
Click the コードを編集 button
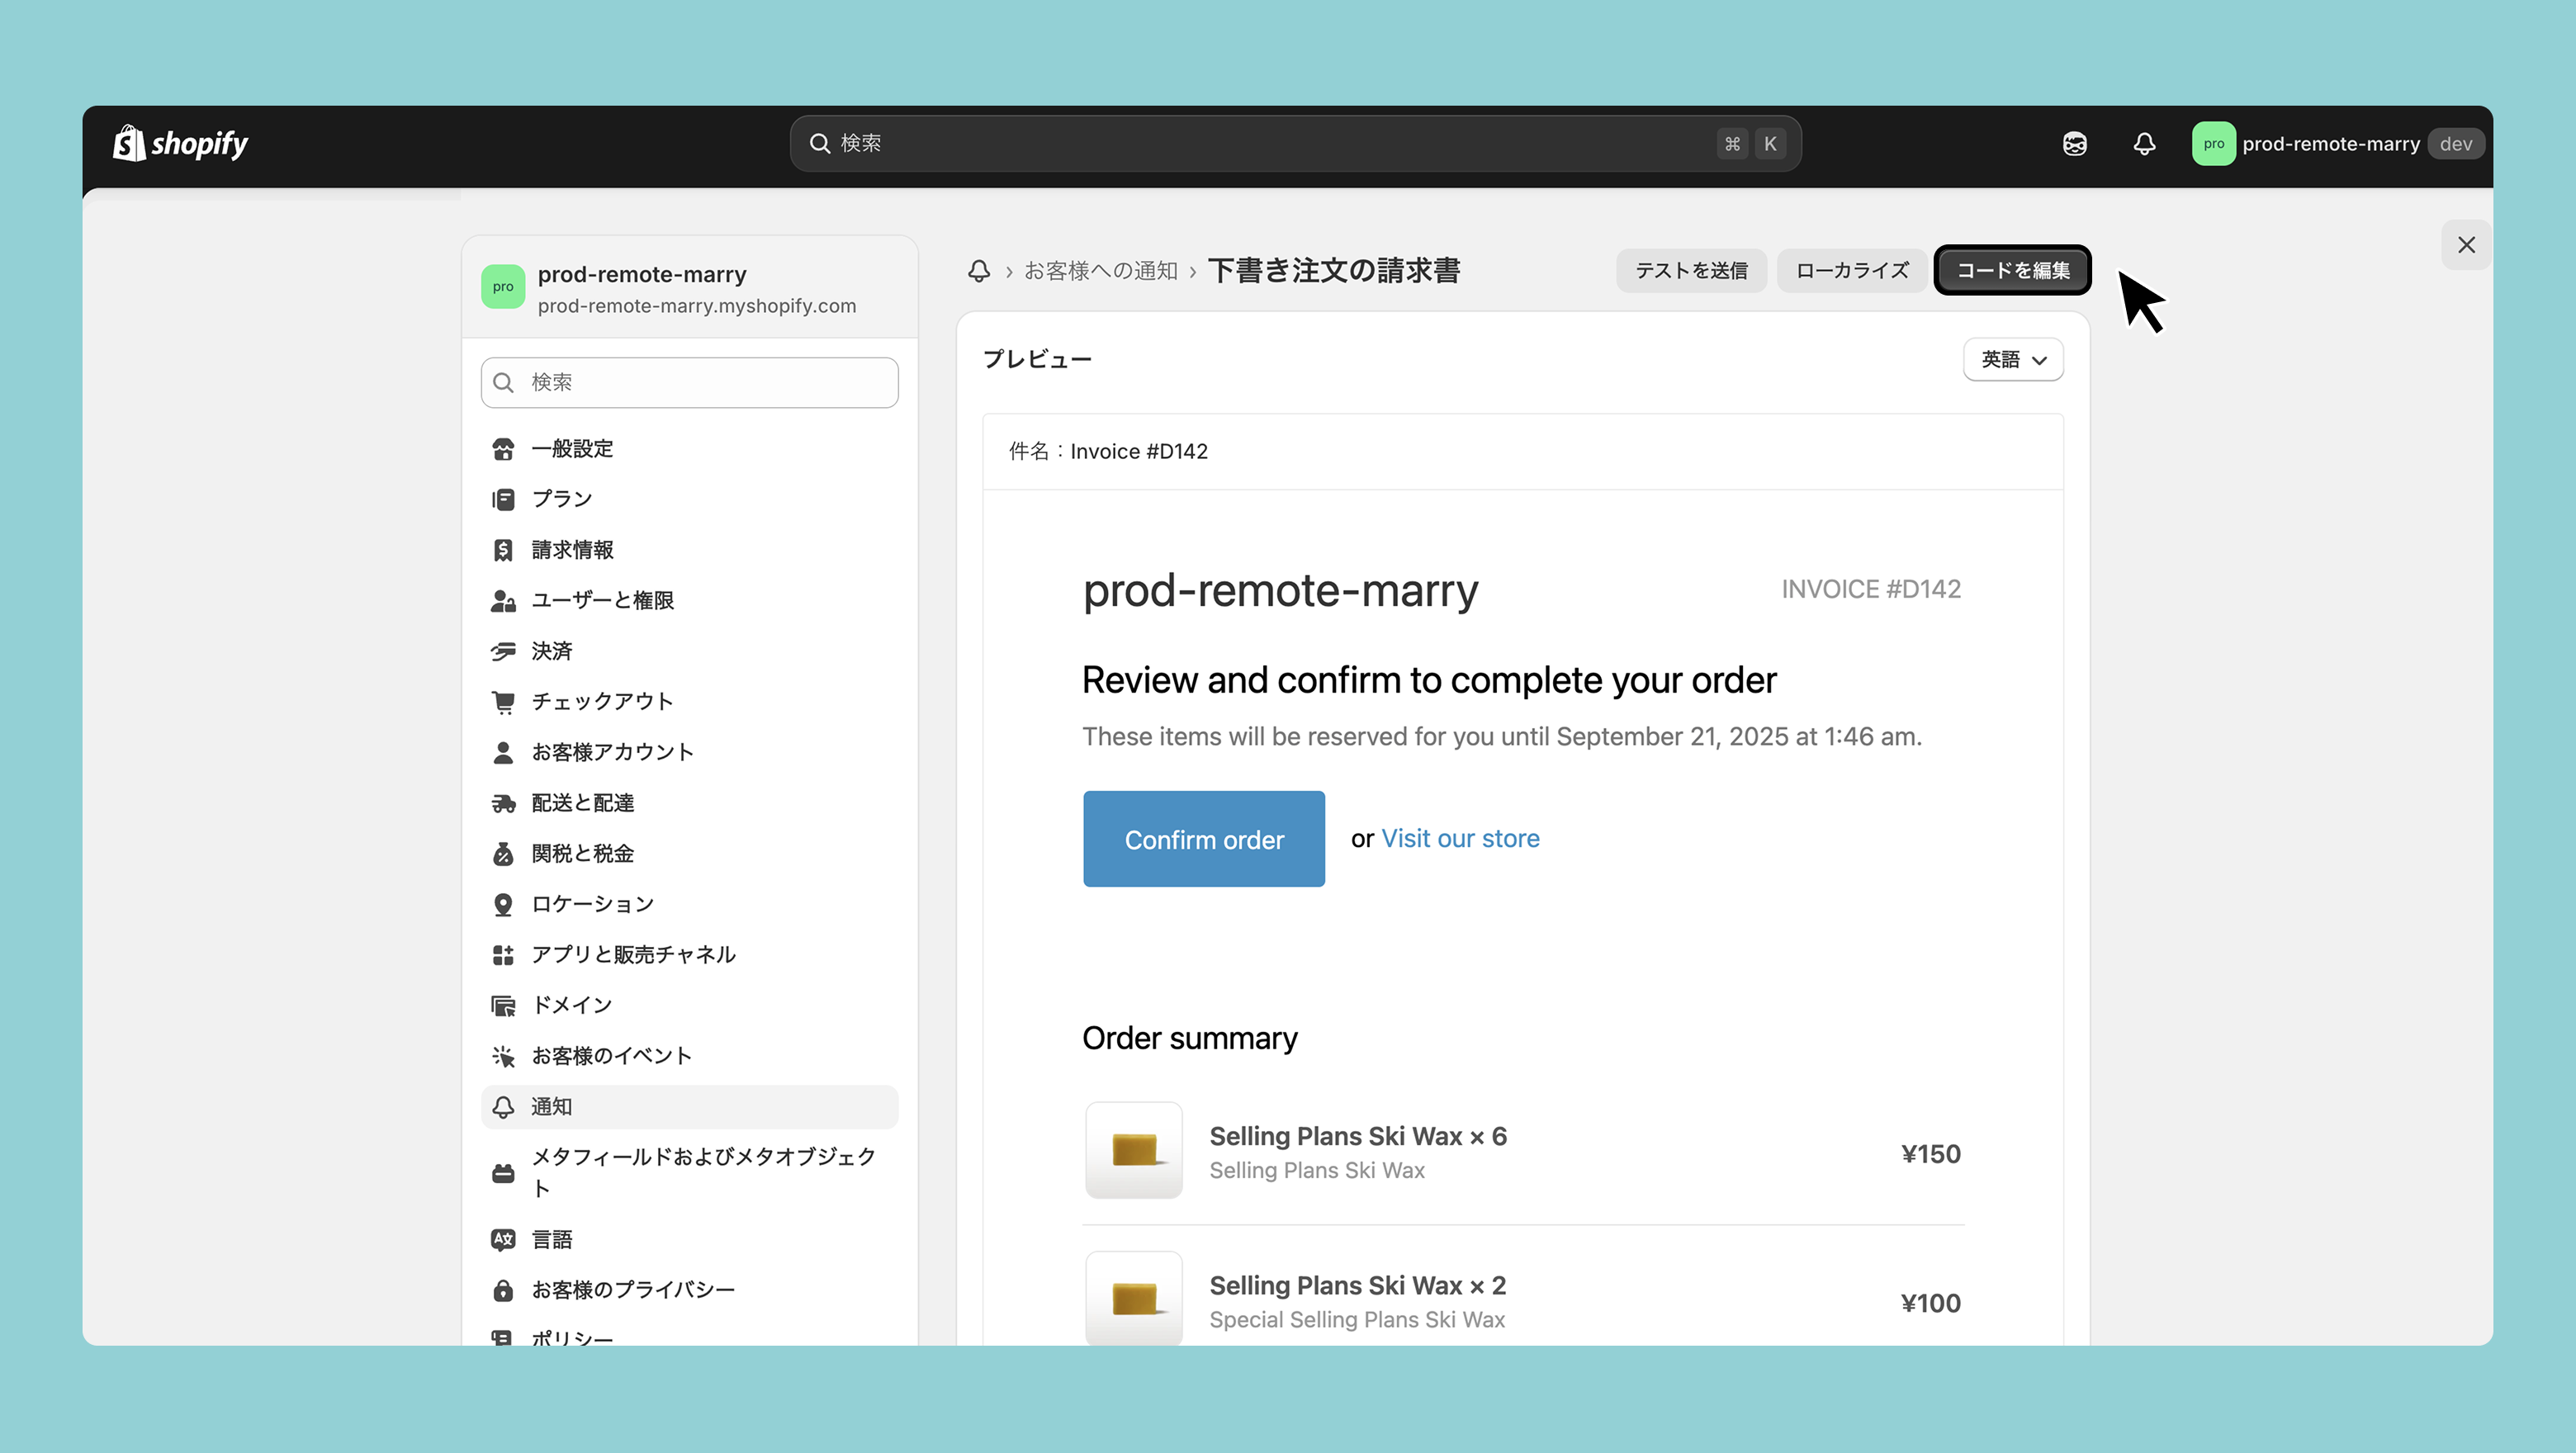pos(2012,271)
